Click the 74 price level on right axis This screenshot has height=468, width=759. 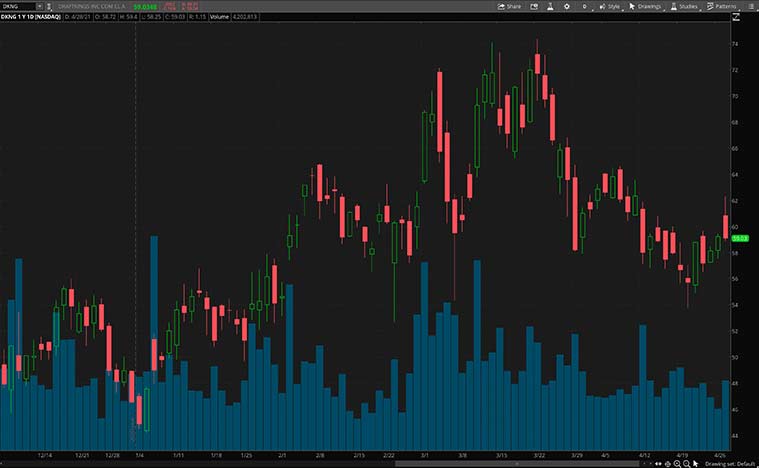[735, 44]
